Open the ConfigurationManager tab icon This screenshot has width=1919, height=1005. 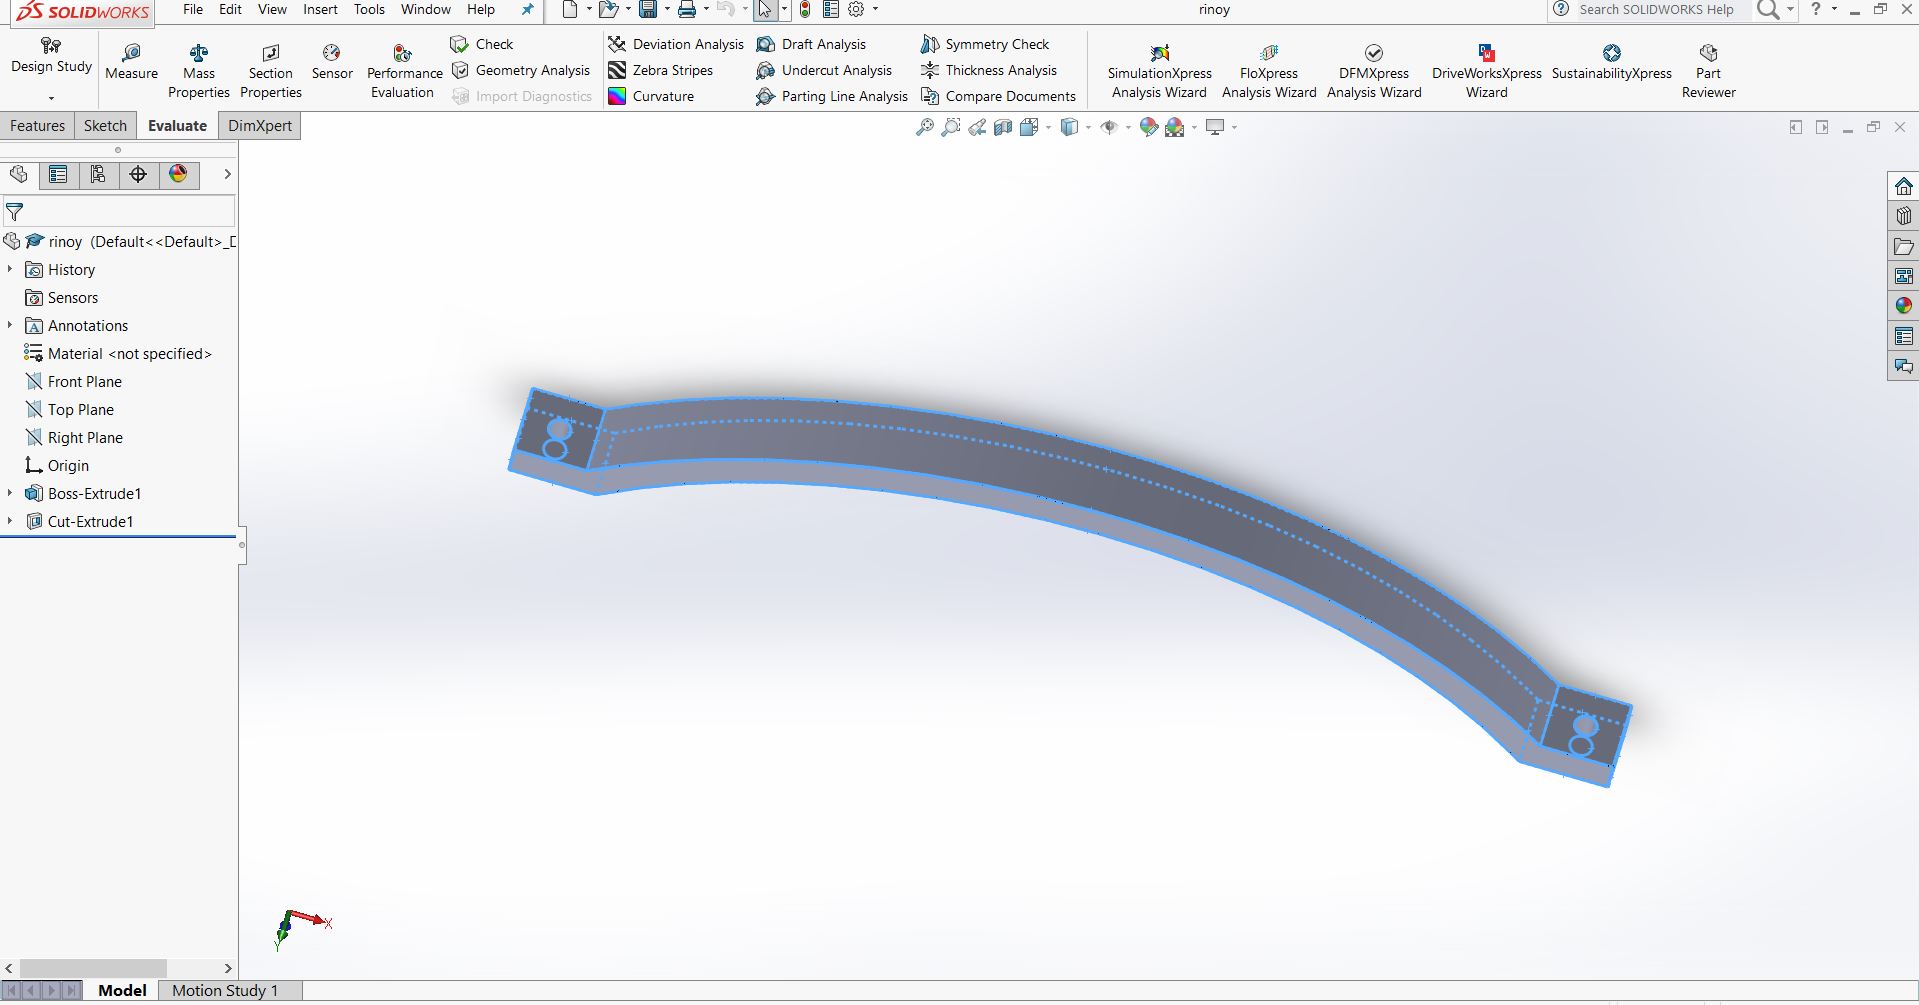coord(98,175)
